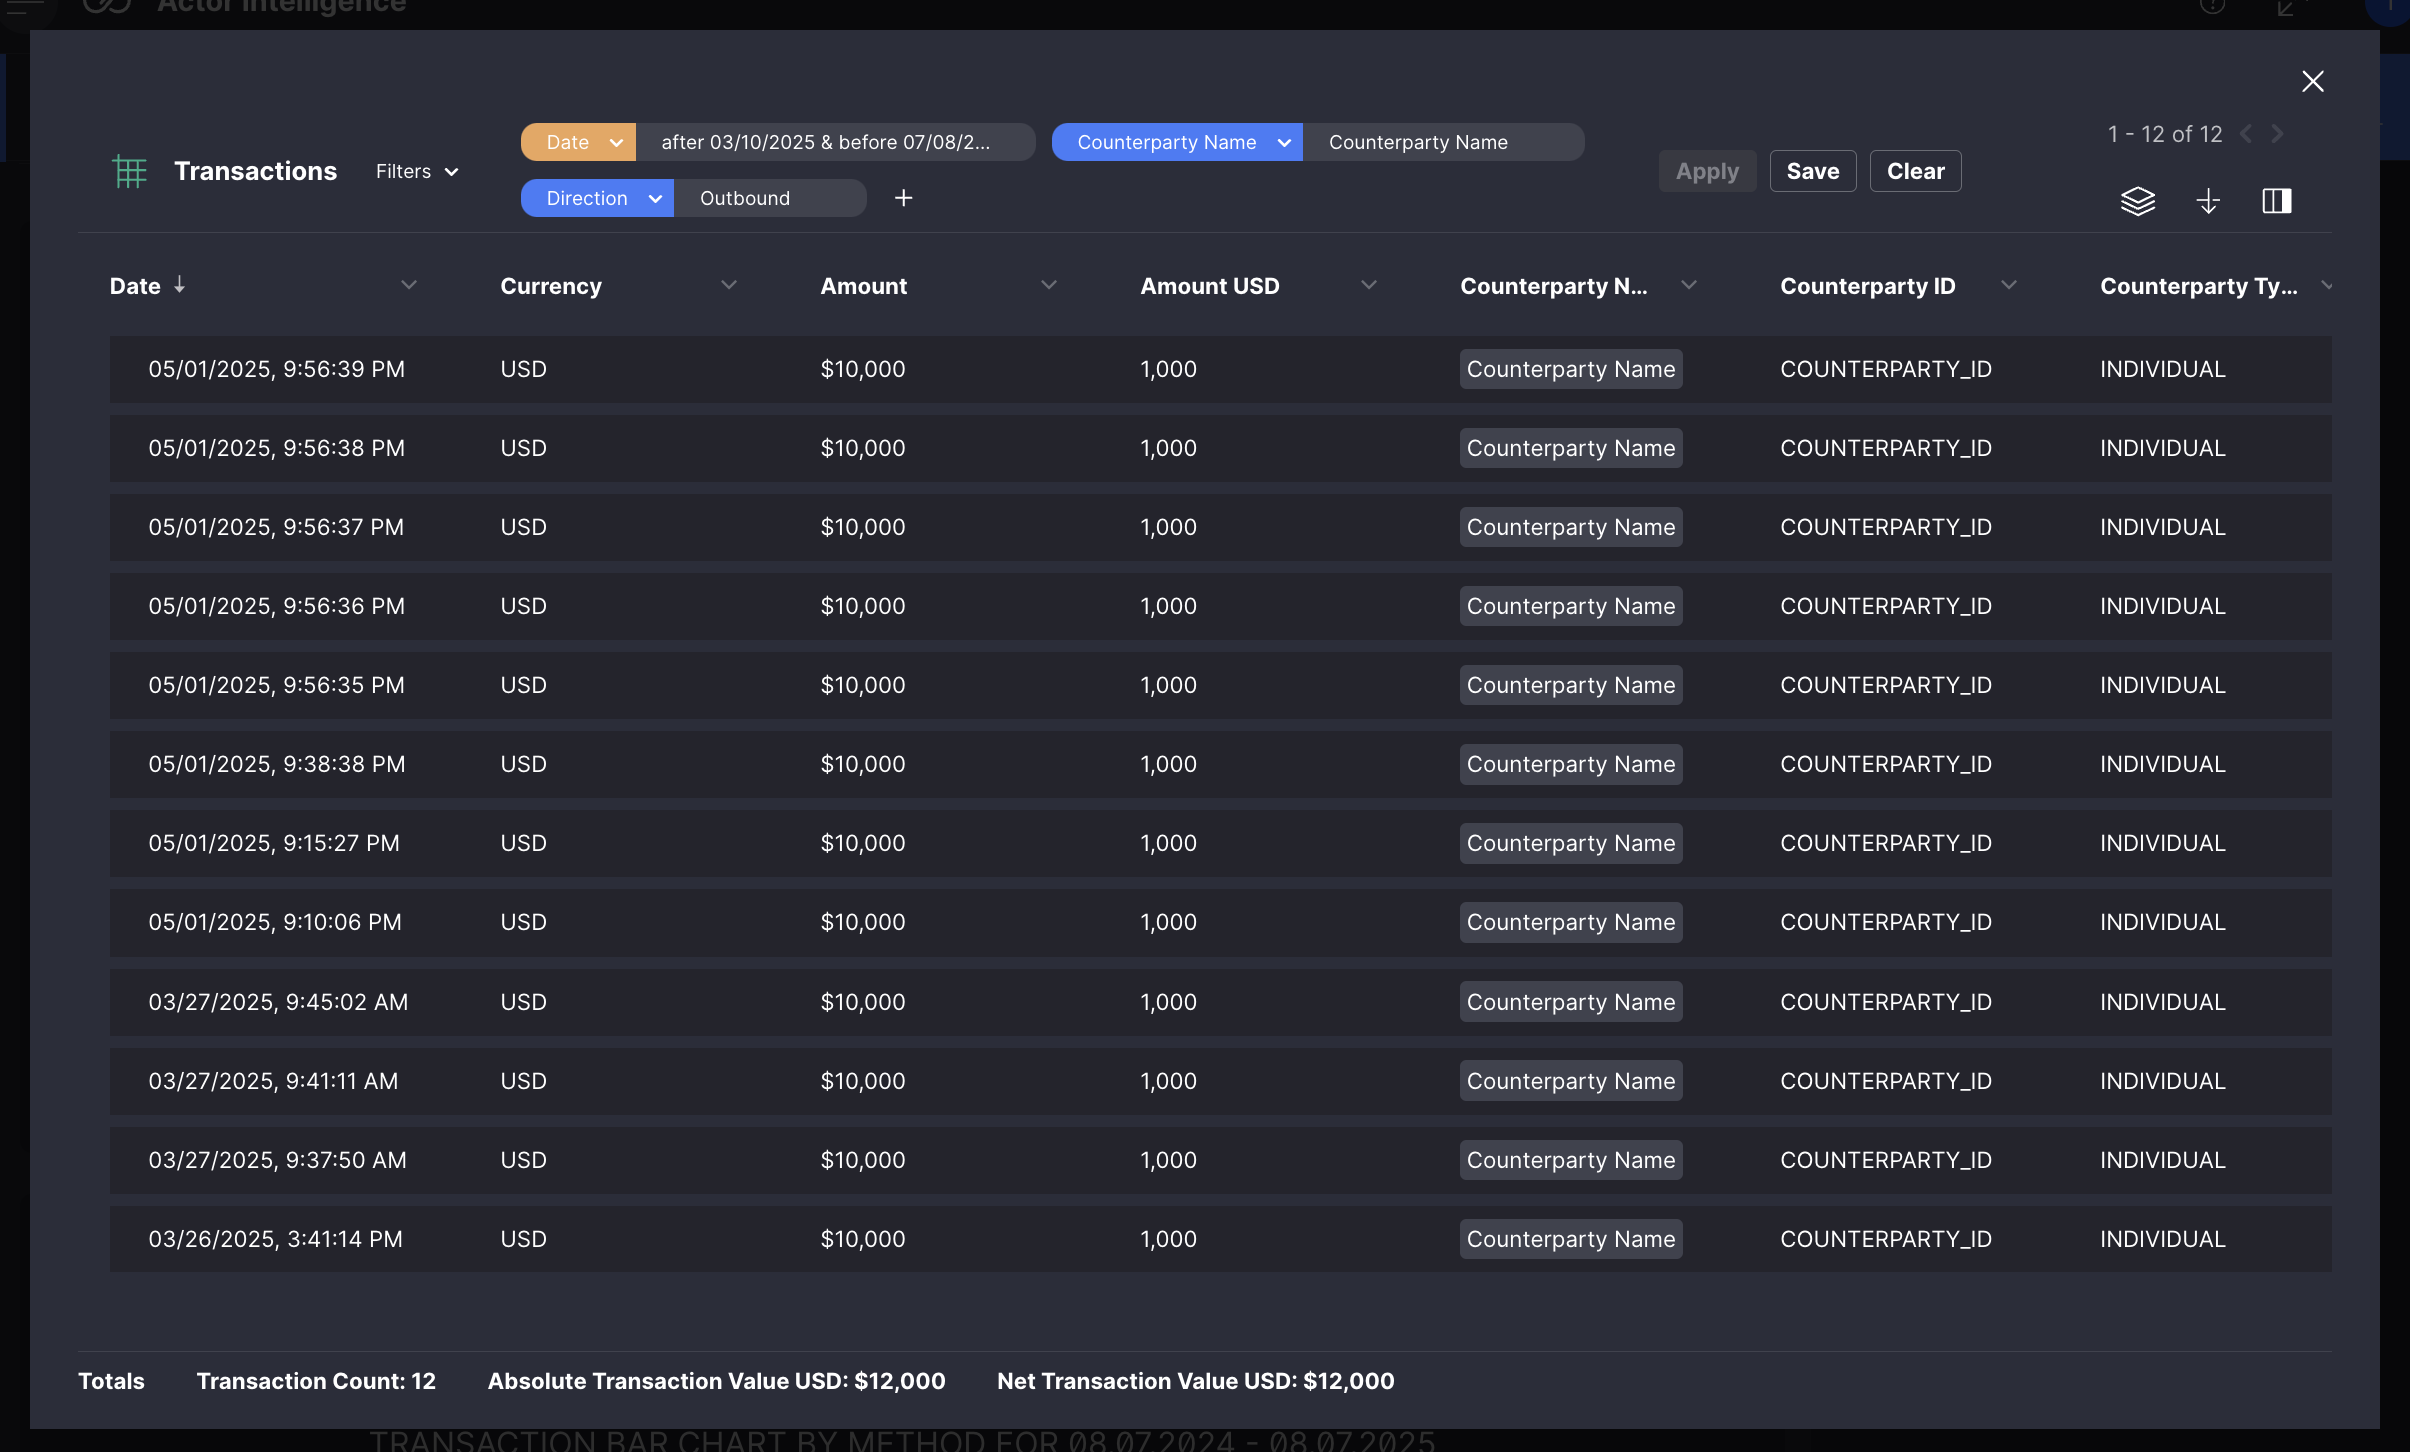The height and width of the screenshot is (1452, 2410).
Task: Click the Save filters button
Action: (1812, 171)
